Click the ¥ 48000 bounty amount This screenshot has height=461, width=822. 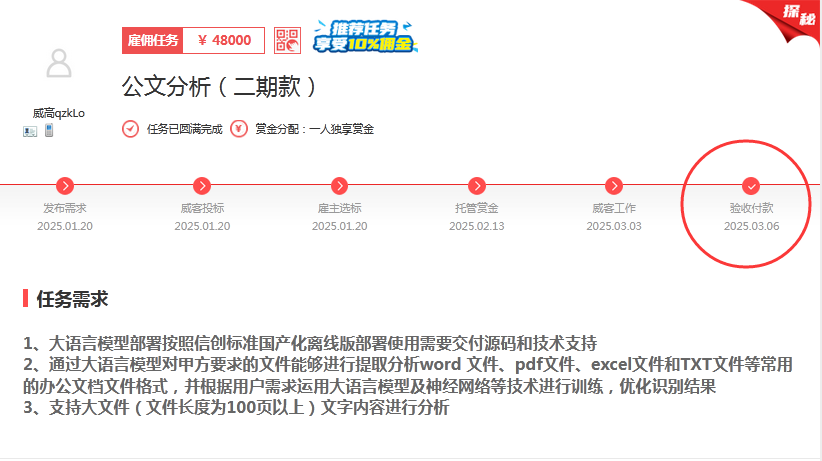pos(224,40)
